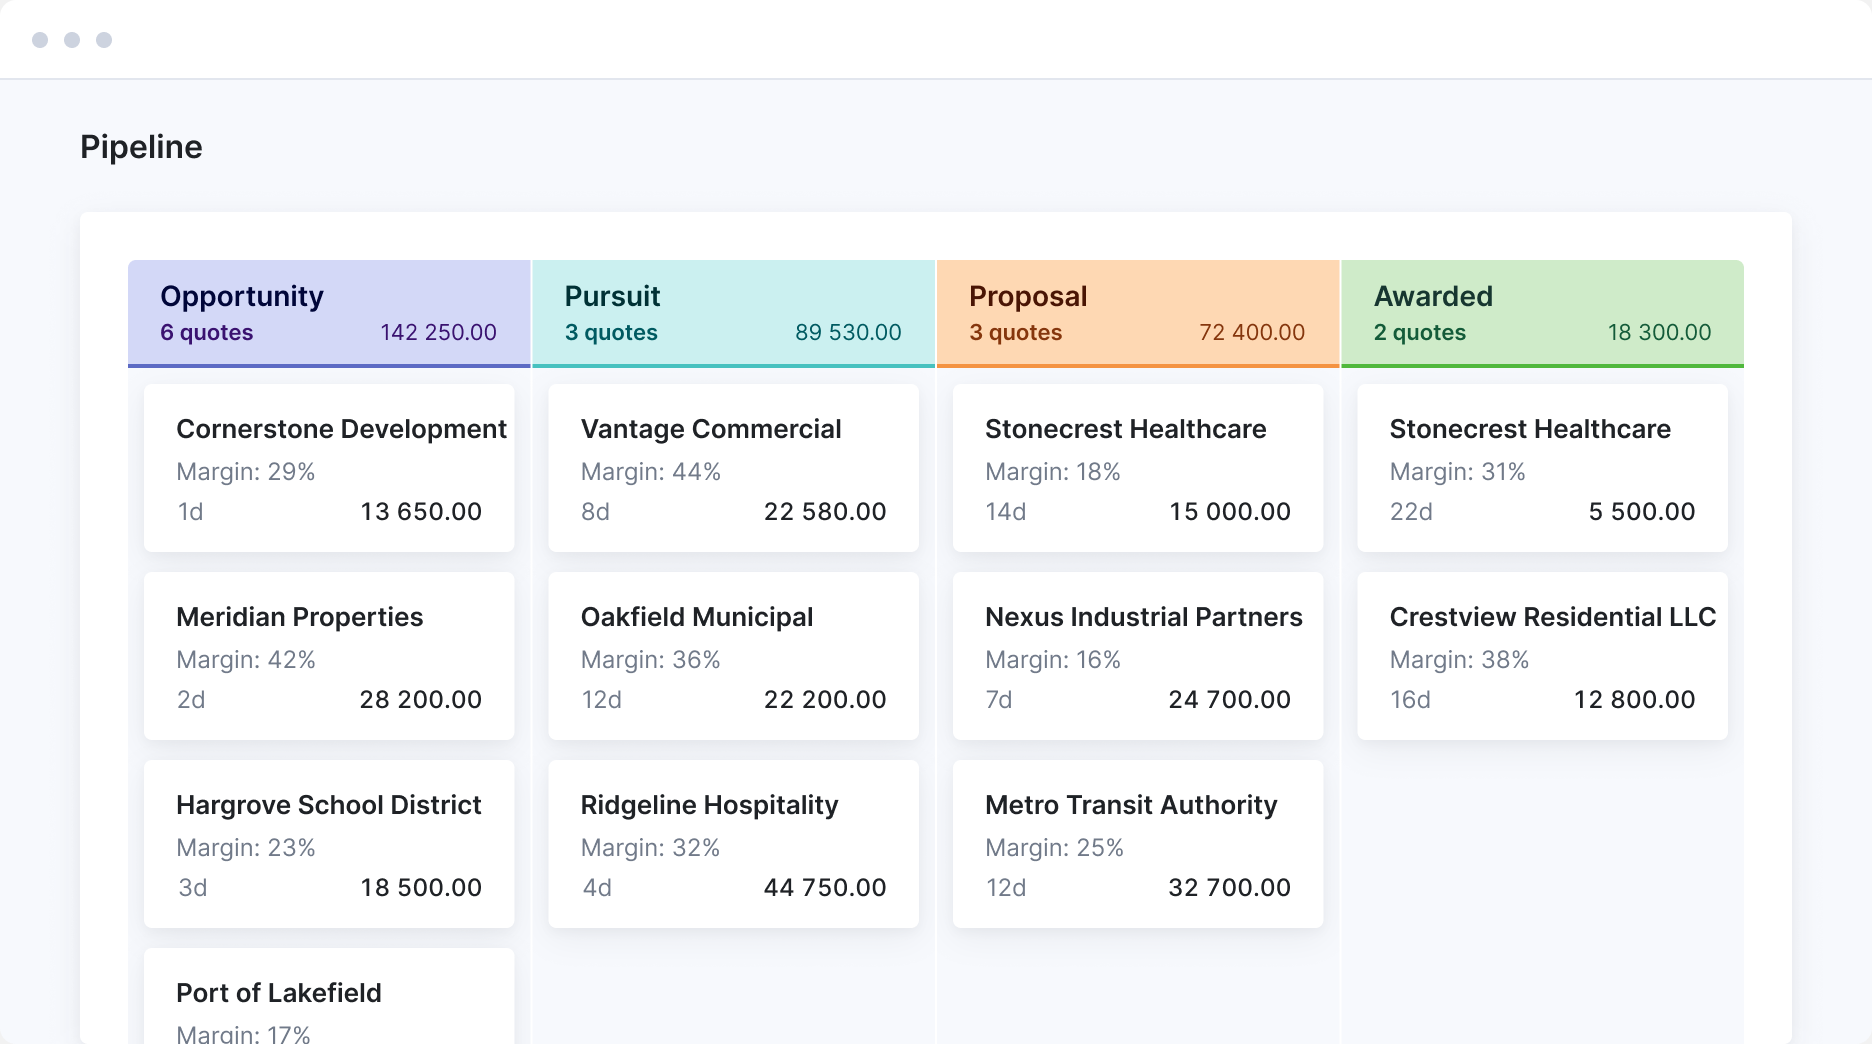Click the 2 quotes count under Awarded

pyautogui.click(x=1419, y=332)
